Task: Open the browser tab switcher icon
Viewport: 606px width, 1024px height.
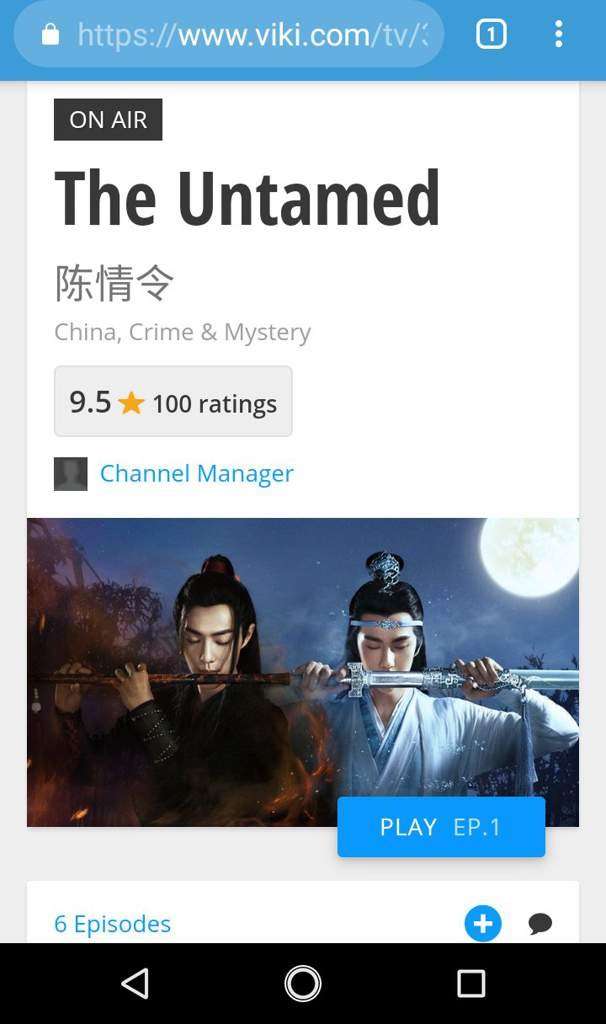Action: pos(491,34)
